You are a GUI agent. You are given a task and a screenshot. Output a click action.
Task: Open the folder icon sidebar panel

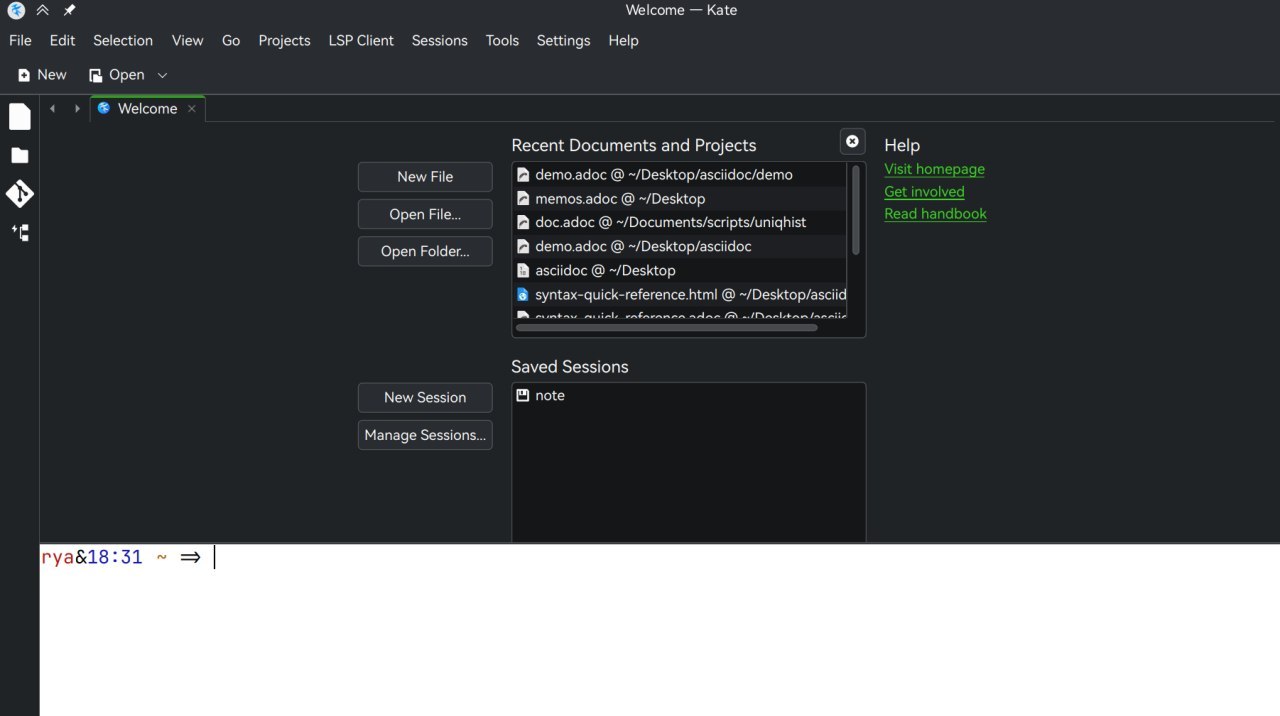20,156
